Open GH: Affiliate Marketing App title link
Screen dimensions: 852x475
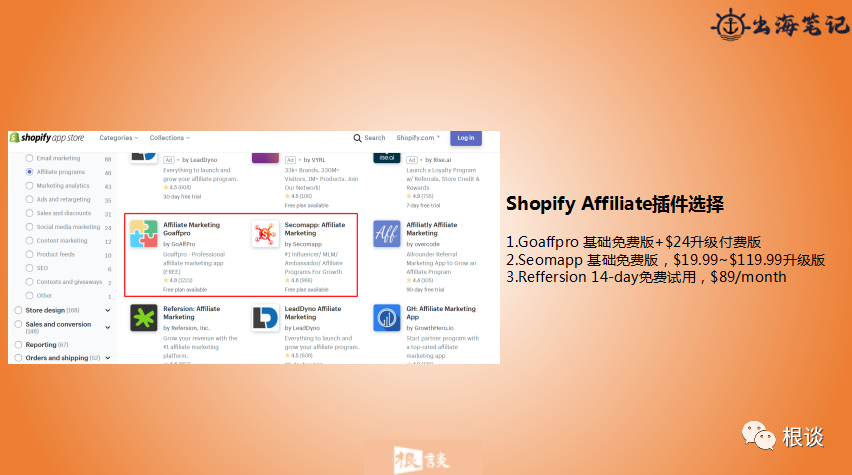pyautogui.click(x=441, y=312)
